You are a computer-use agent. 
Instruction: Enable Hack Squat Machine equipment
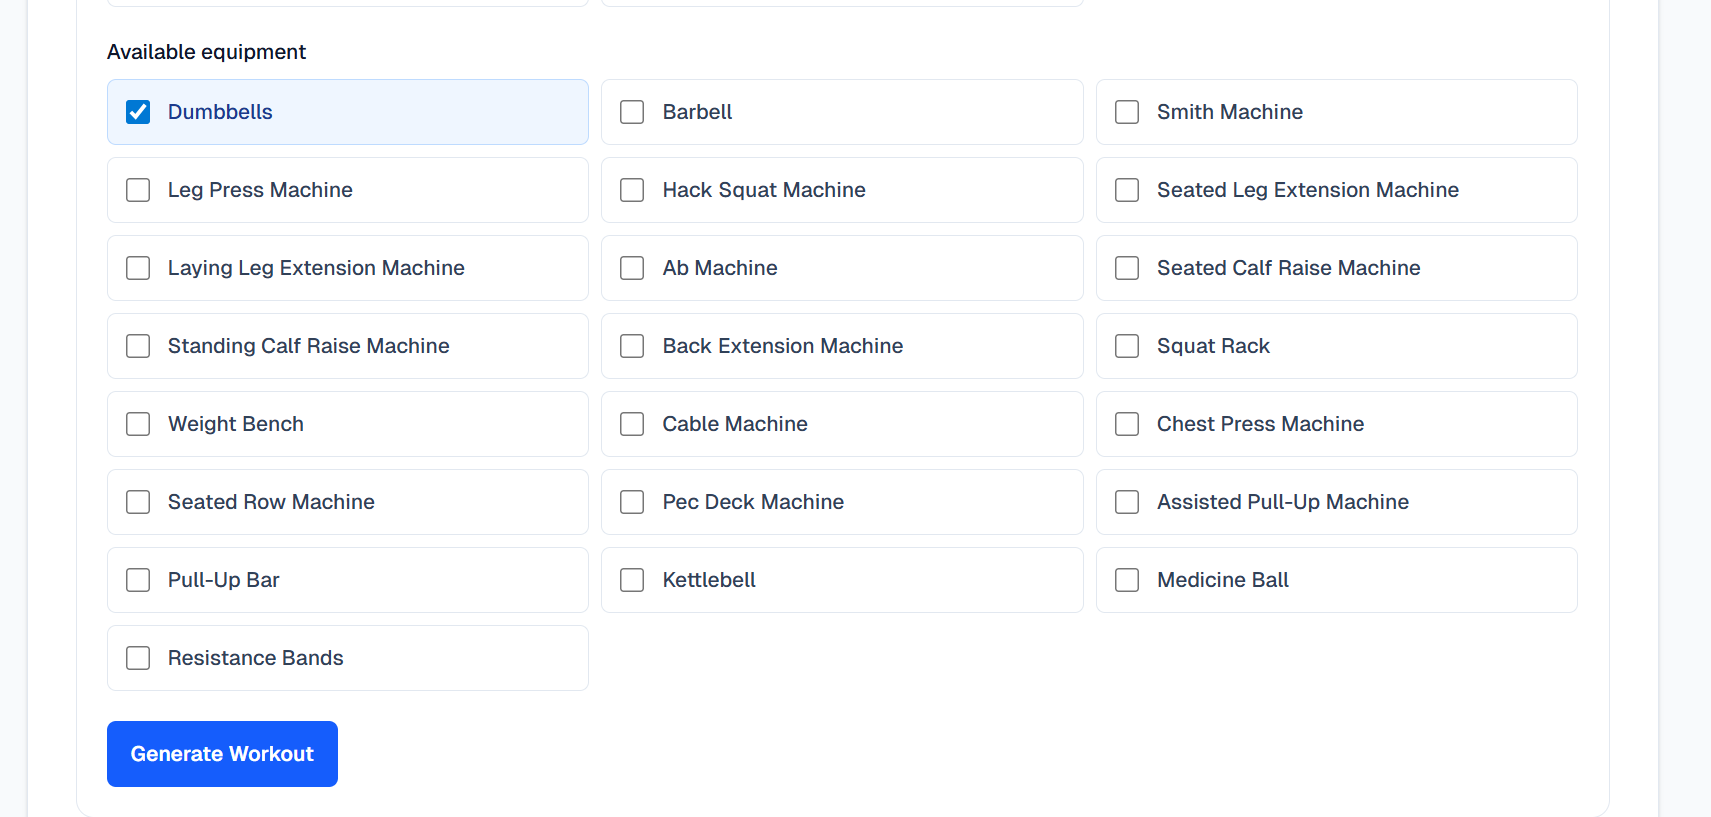coord(632,190)
